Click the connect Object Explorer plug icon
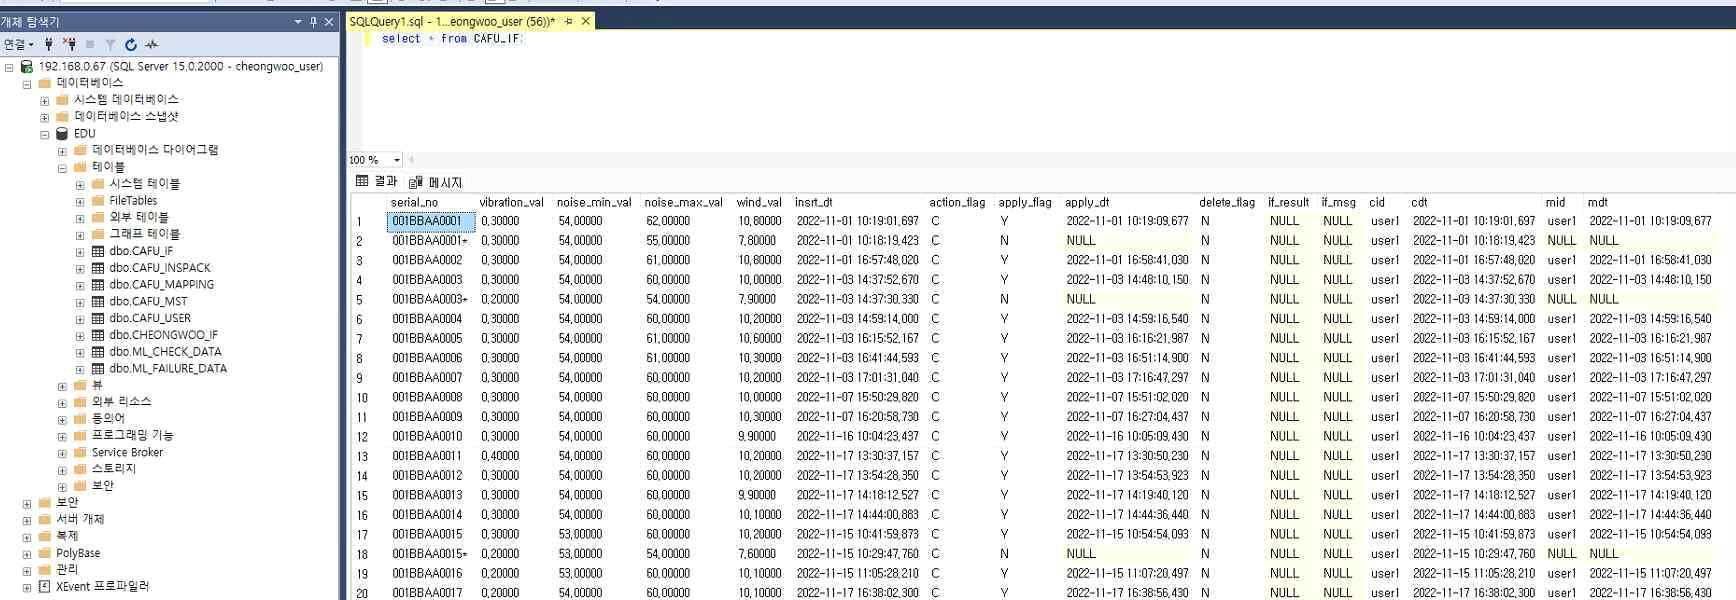1736x600 pixels. (48, 44)
